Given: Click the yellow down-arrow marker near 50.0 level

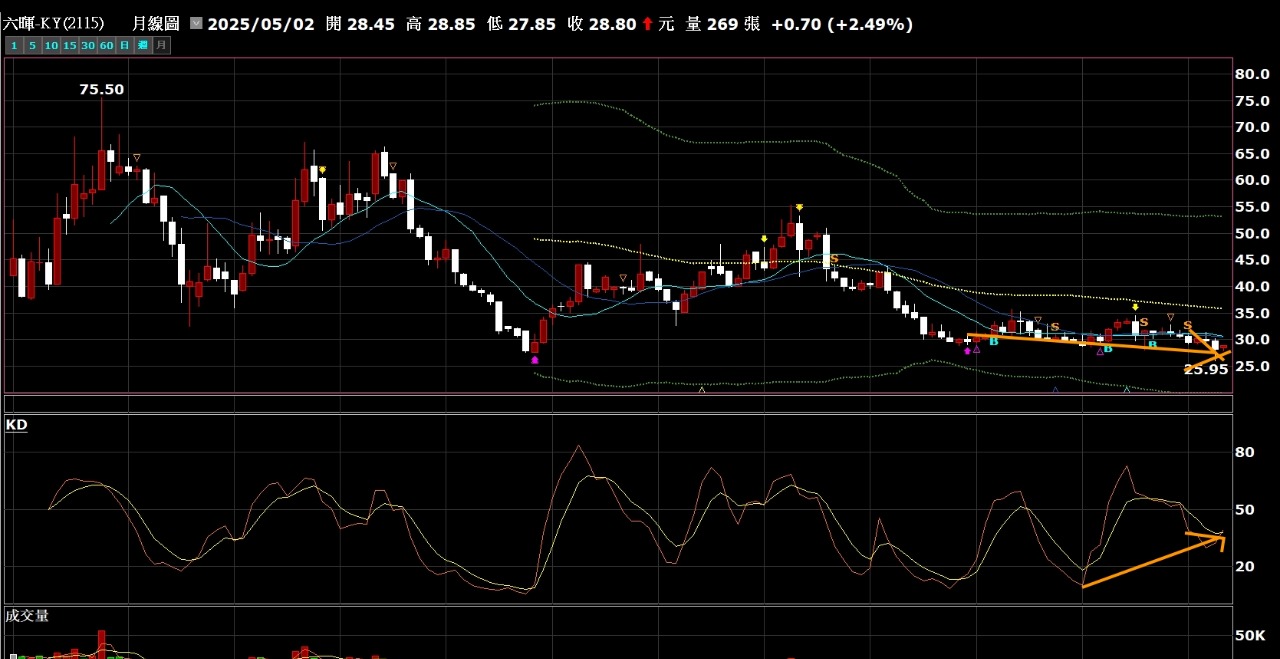Looking at the screenshot, I should click(764, 239).
